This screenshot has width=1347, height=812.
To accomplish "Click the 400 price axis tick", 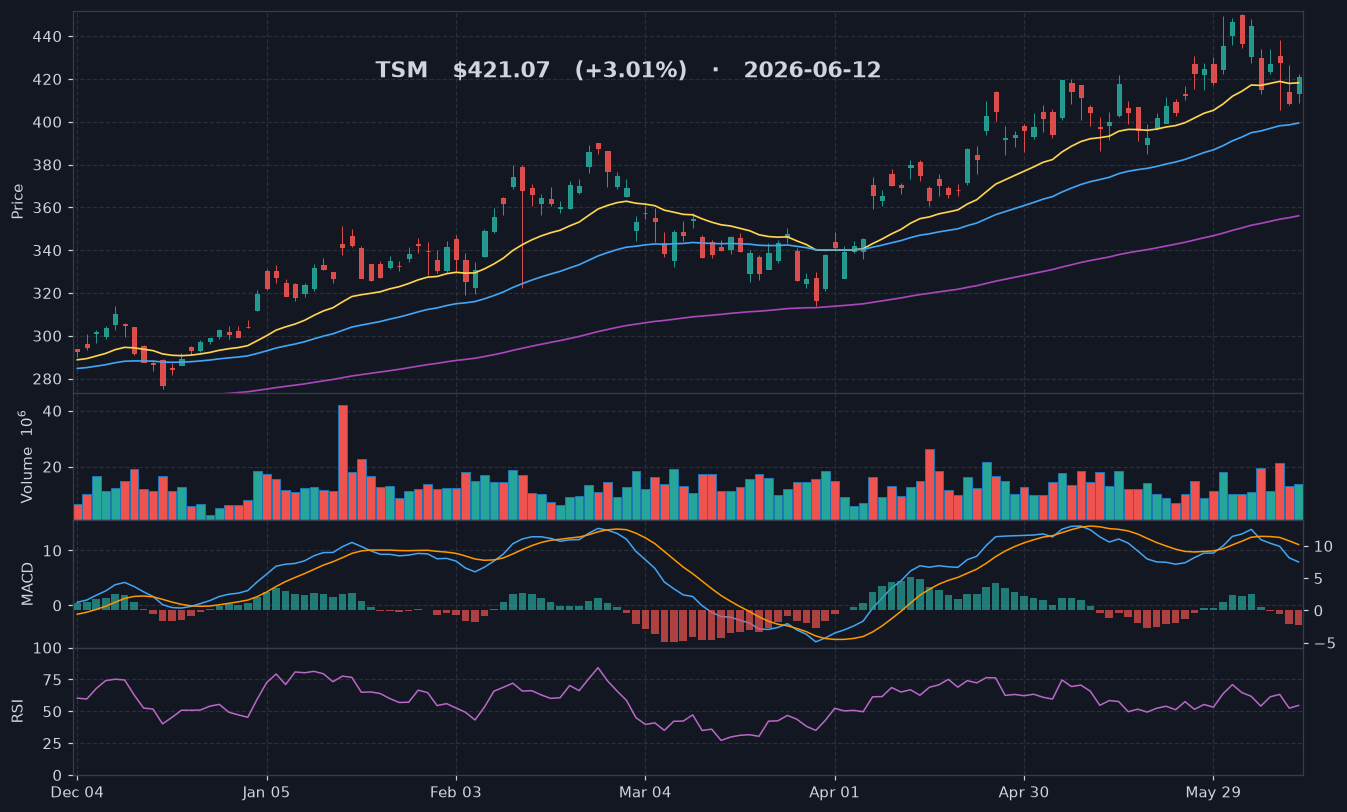I will tap(48, 123).
